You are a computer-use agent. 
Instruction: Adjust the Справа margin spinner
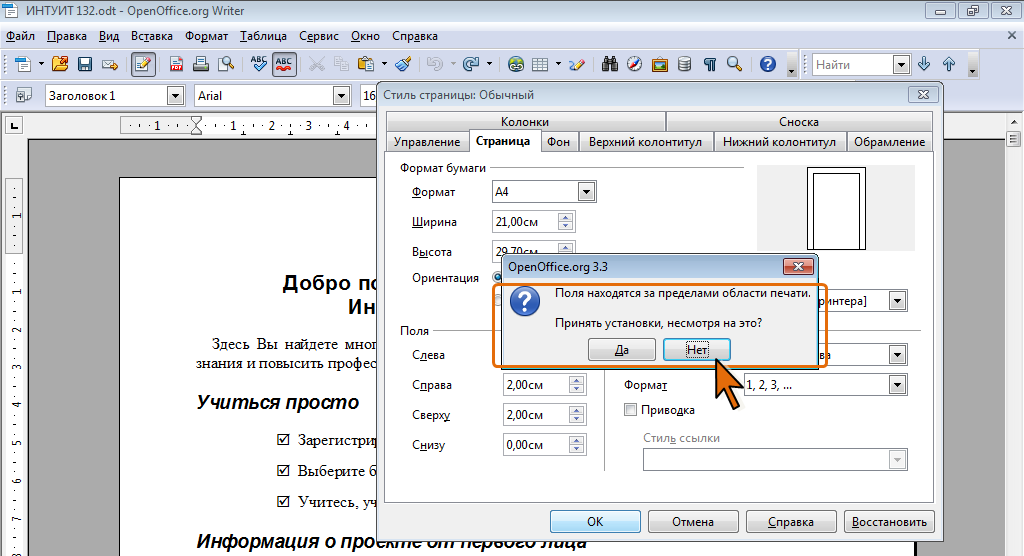point(576,385)
